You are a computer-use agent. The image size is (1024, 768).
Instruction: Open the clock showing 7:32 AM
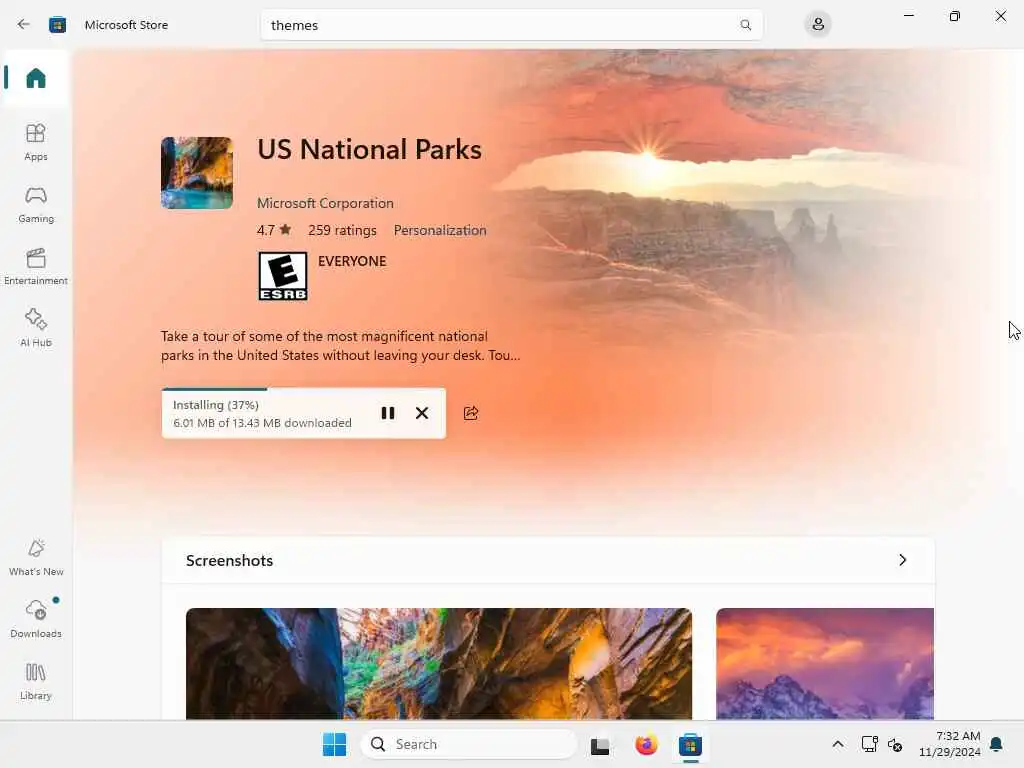pos(950,744)
